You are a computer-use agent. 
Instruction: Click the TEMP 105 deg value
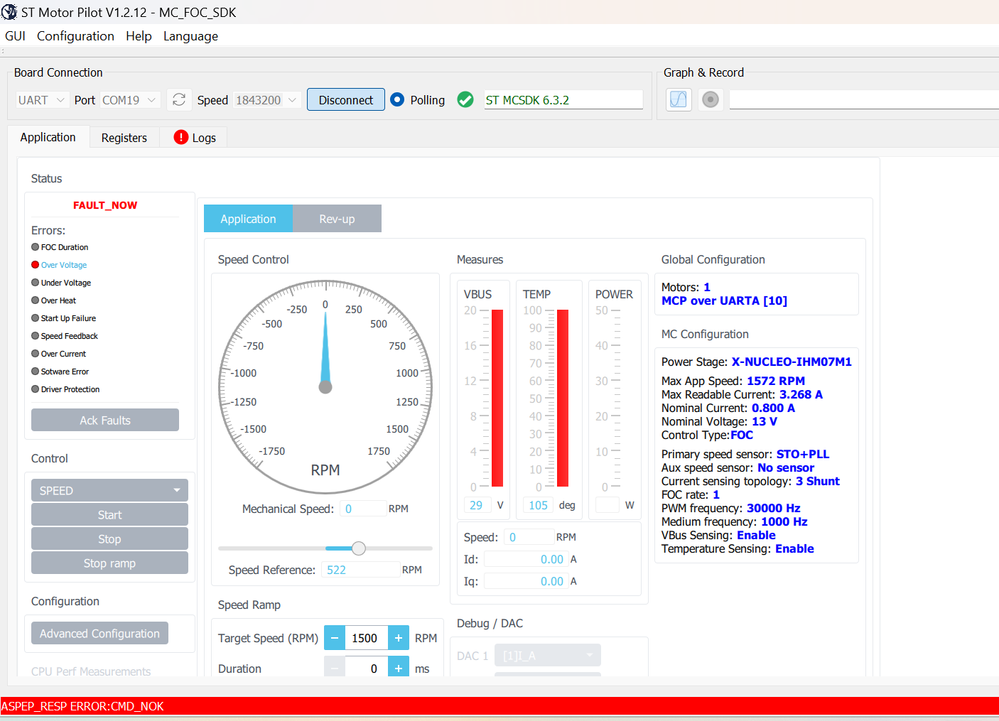[x=538, y=505]
